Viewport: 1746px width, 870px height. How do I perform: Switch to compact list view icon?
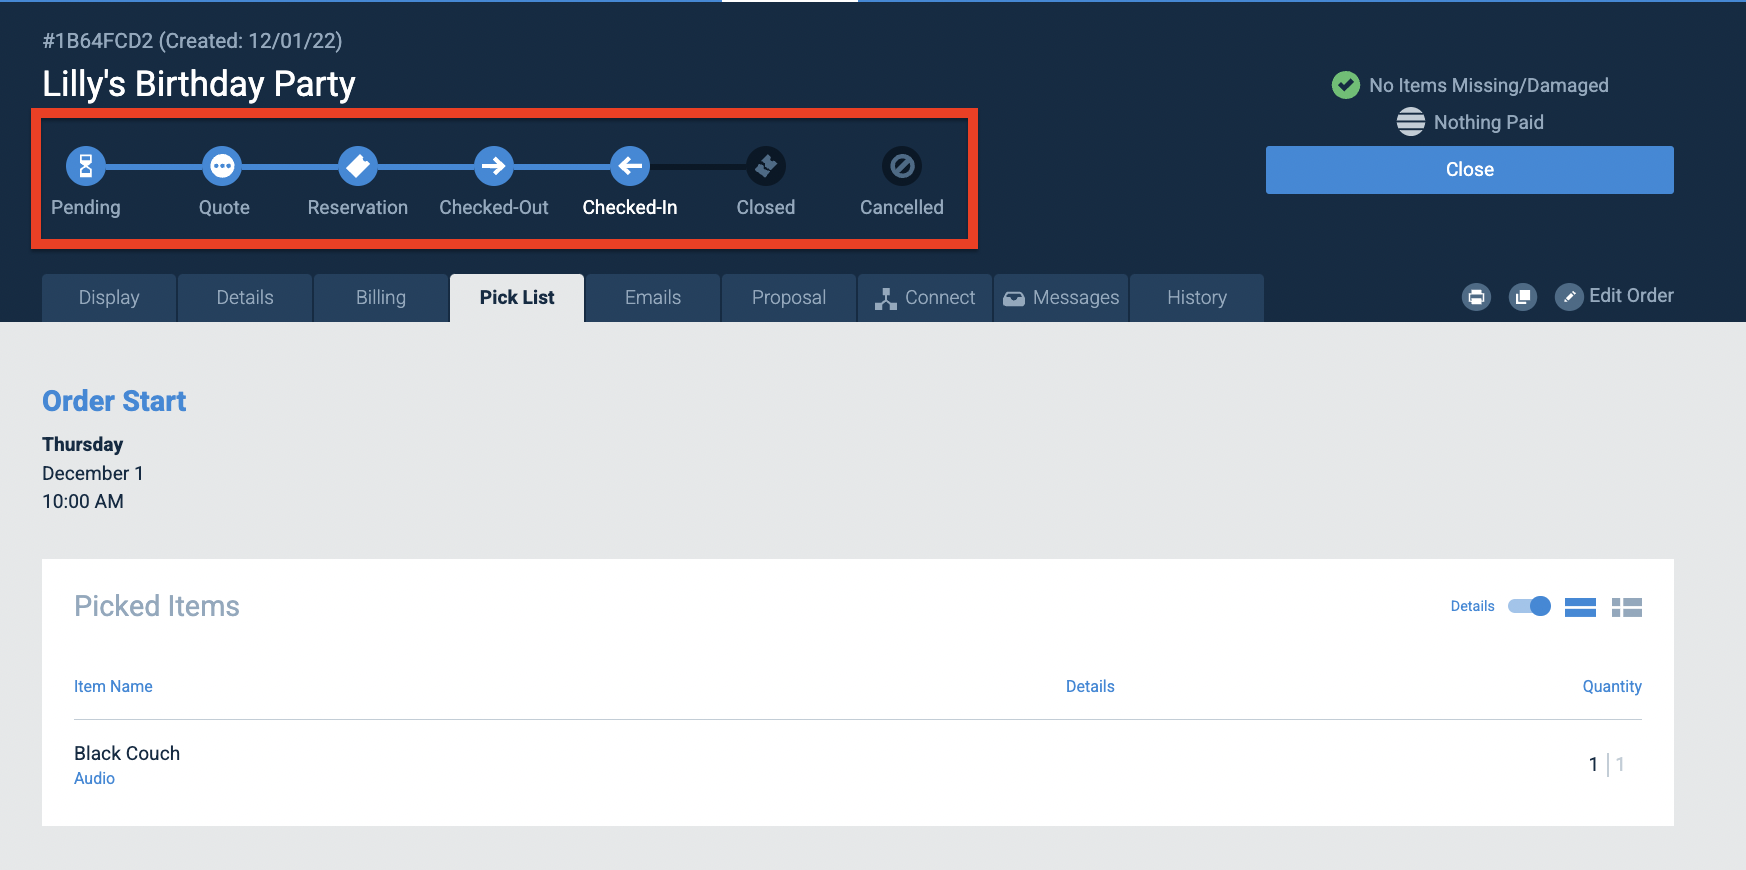(1580, 607)
